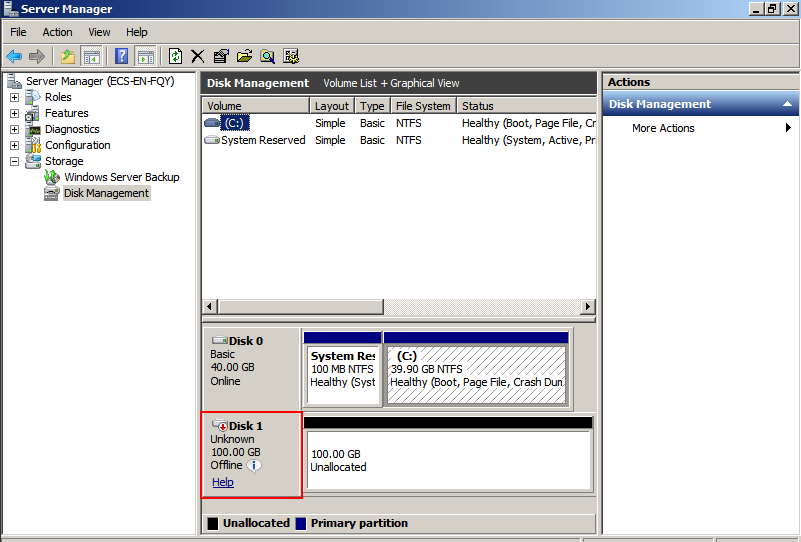Collapse the Storage tree node
The width and height of the screenshot is (801, 542).
[x=14, y=161]
